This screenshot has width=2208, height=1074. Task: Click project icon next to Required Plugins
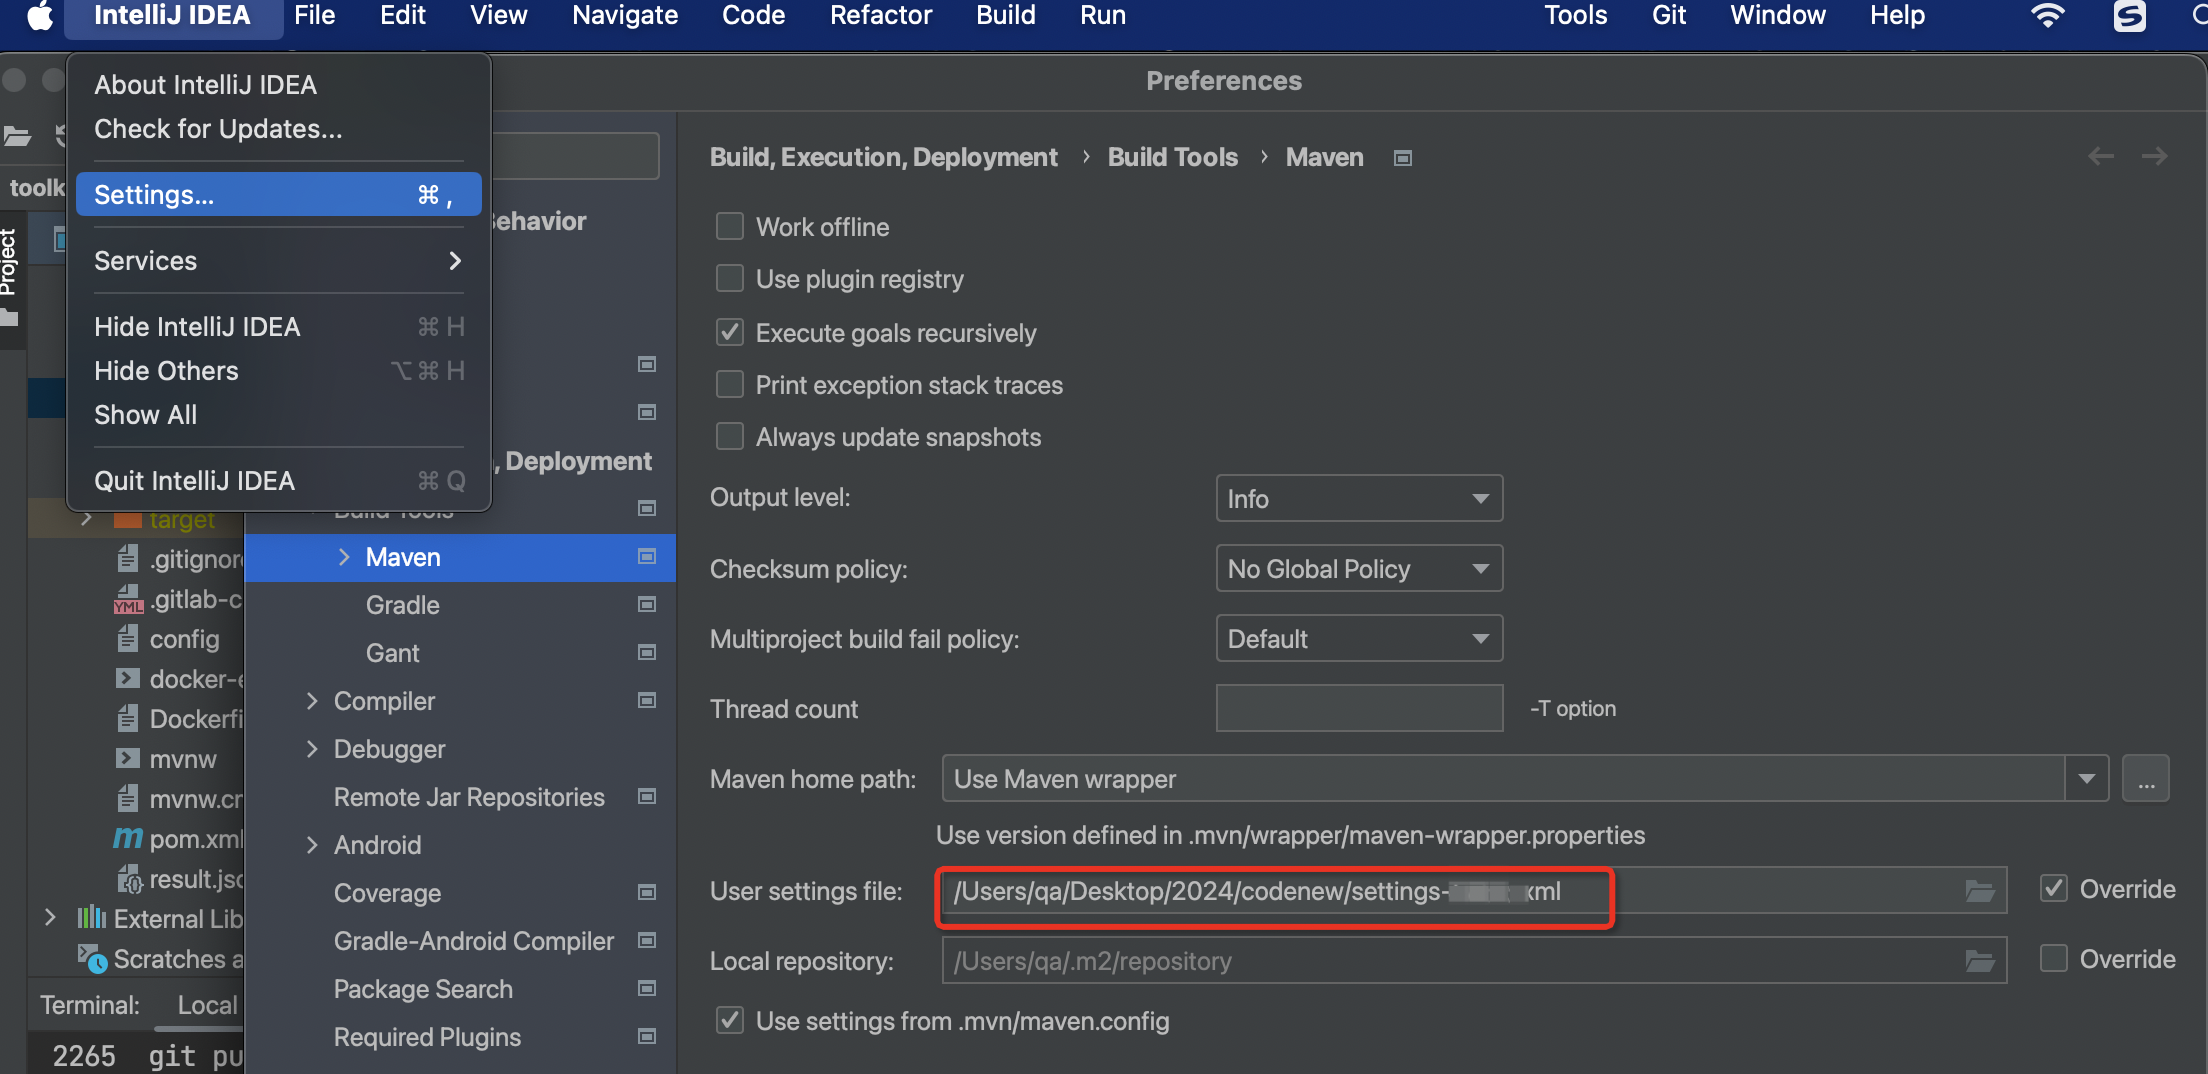(647, 1036)
